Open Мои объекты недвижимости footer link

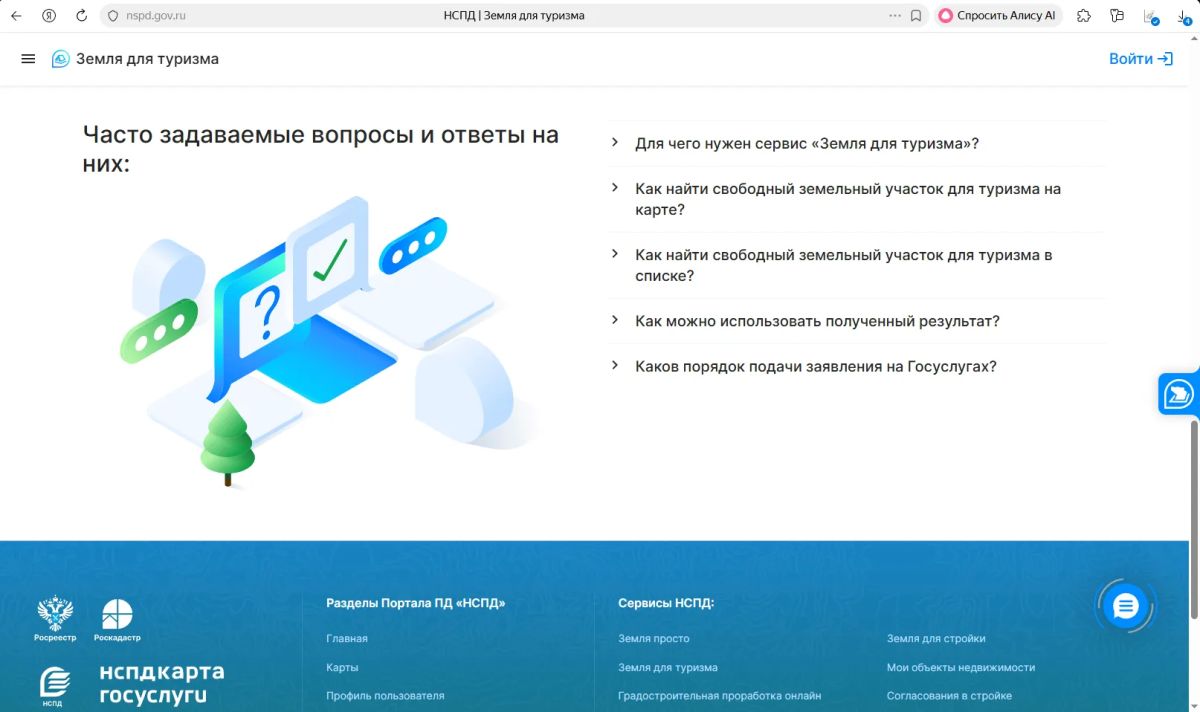[x=961, y=667]
